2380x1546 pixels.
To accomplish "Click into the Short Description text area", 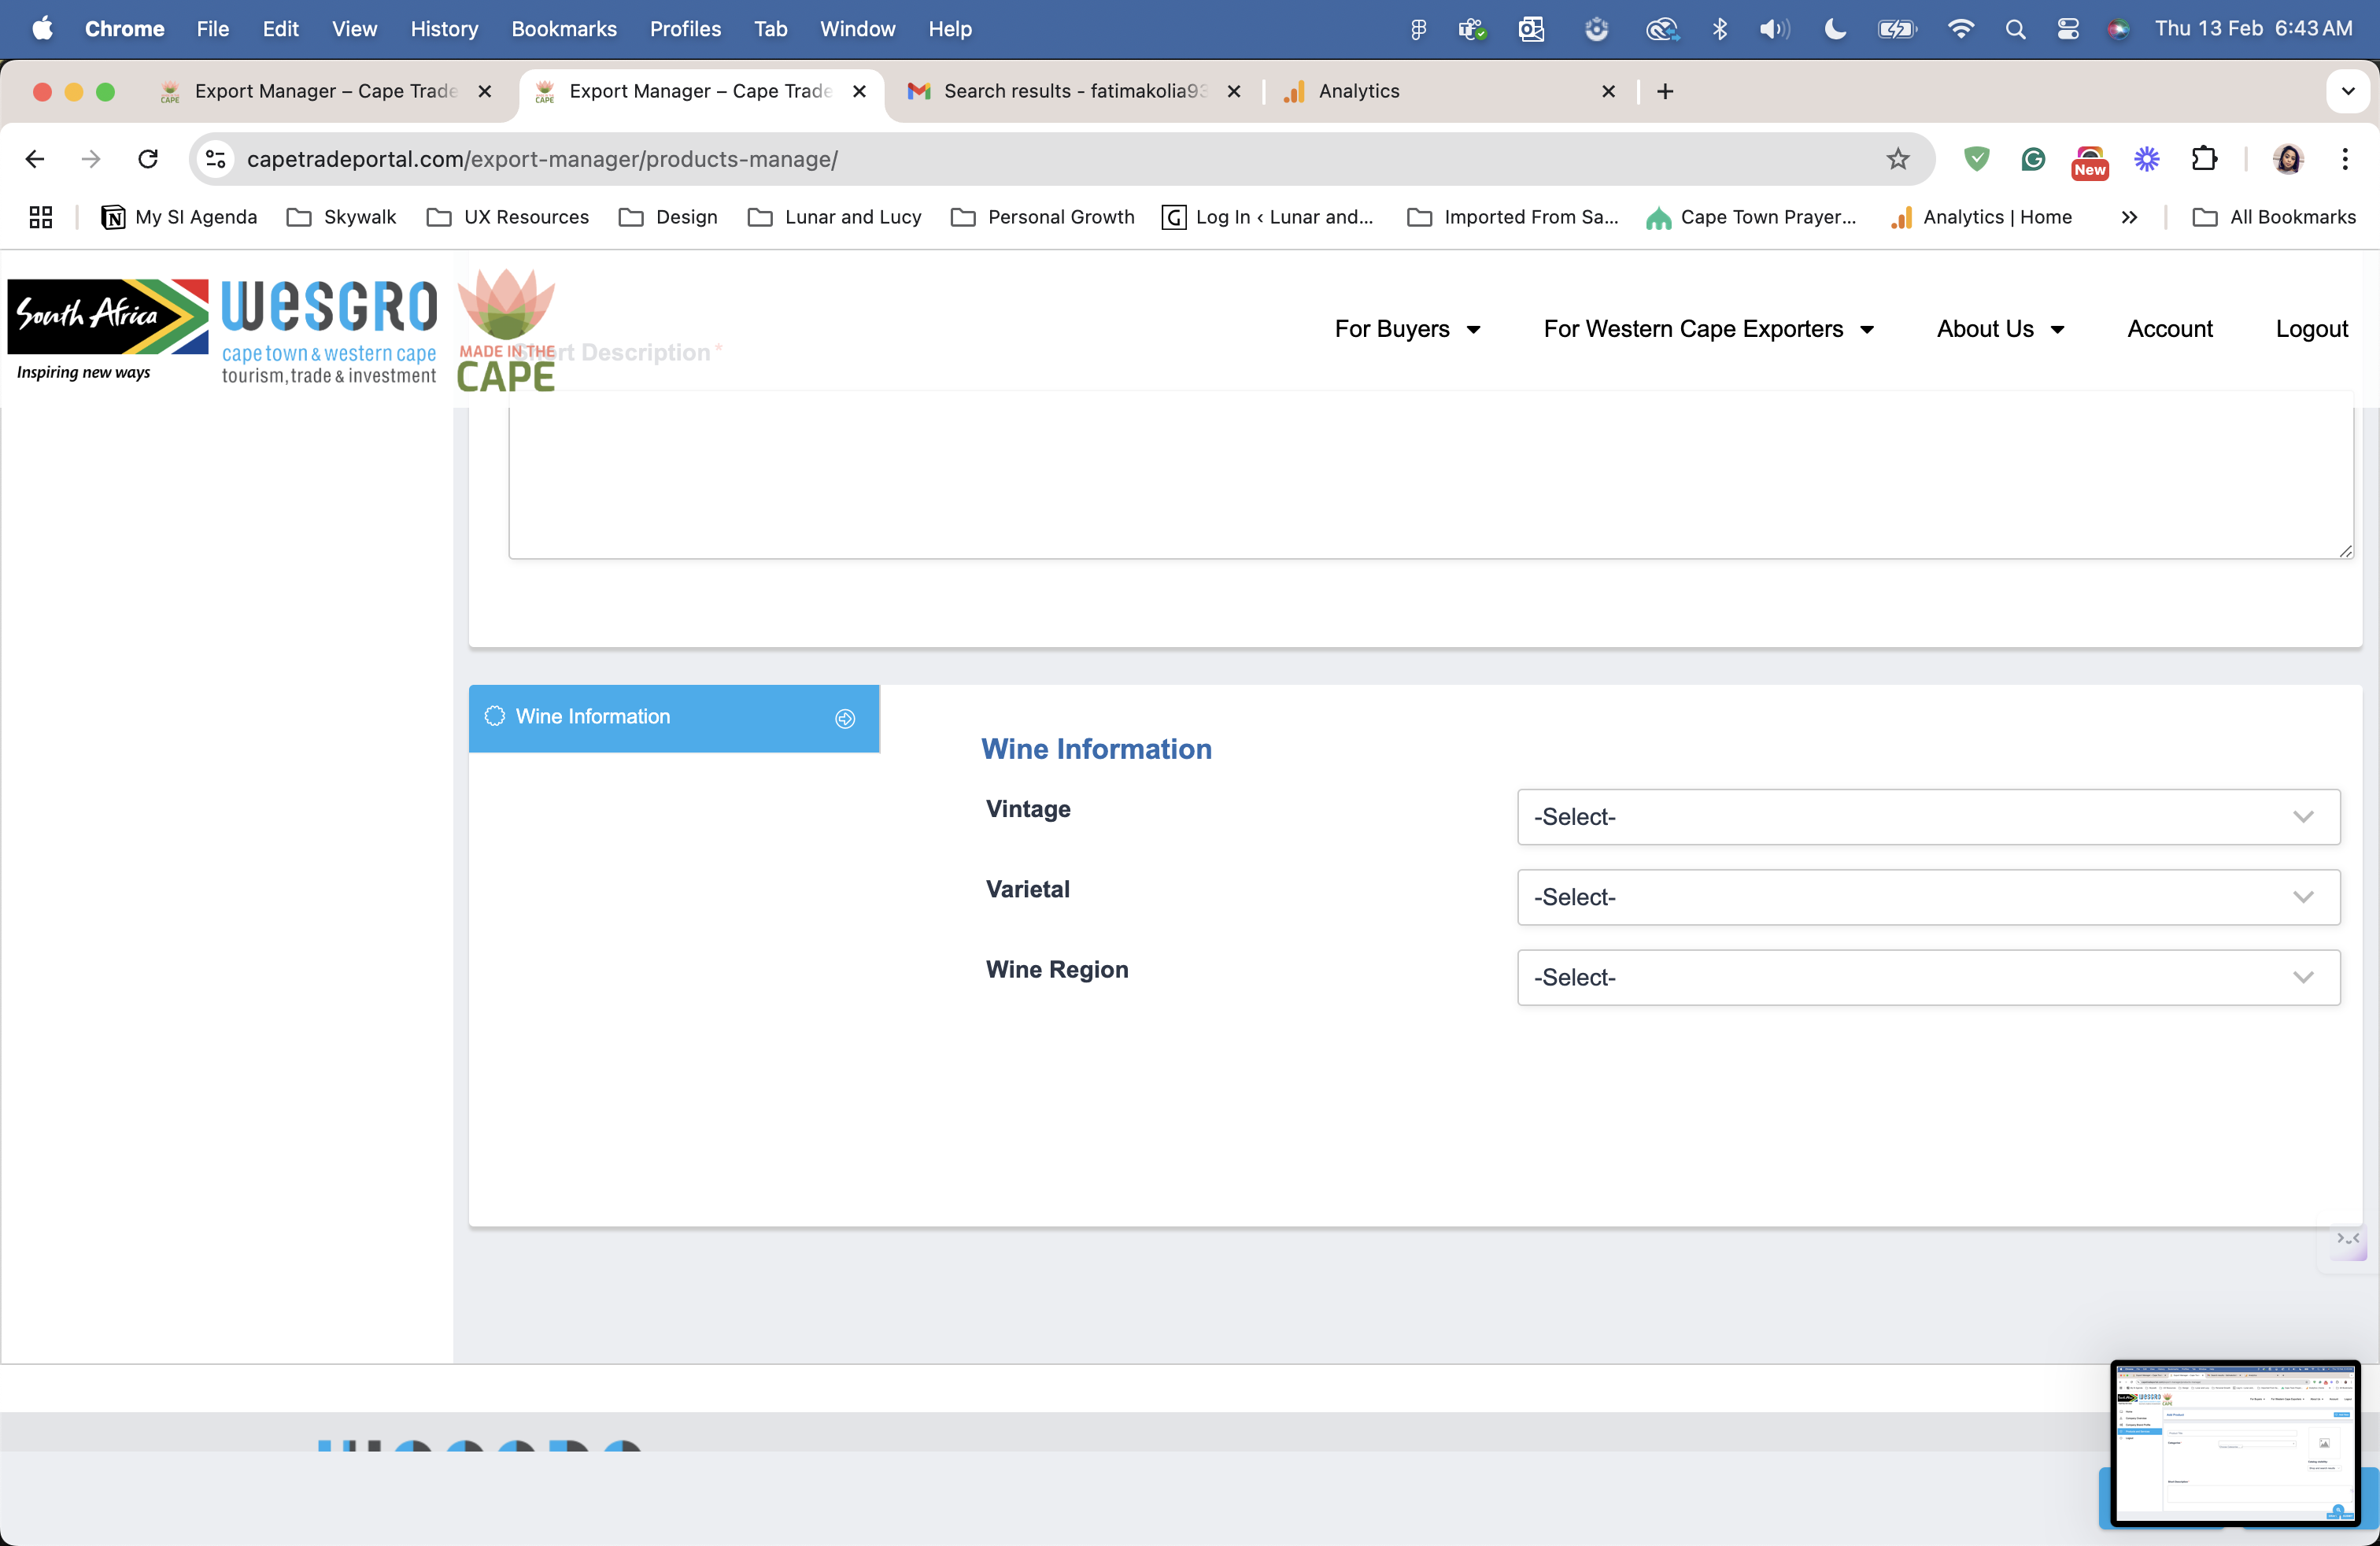I will point(1430,475).
